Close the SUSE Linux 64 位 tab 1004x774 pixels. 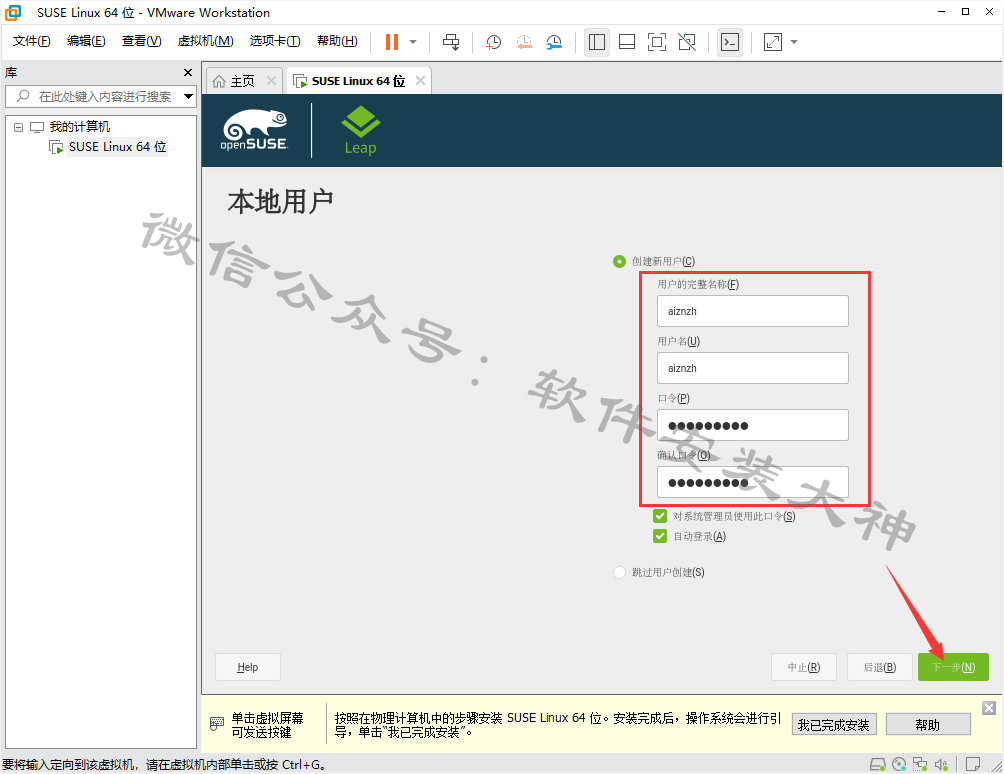[420, 81]
